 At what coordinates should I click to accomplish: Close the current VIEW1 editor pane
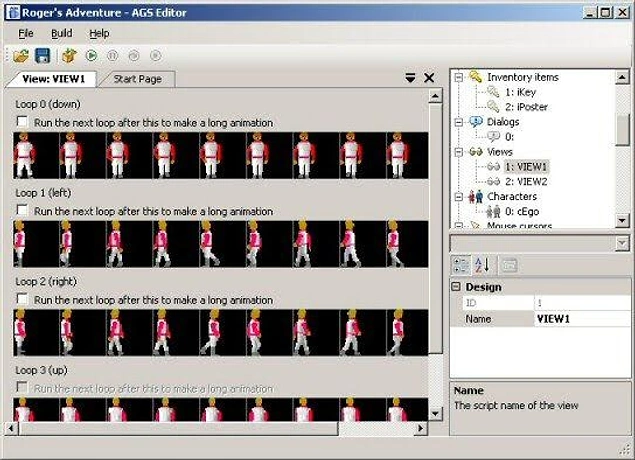coord(429,78)
